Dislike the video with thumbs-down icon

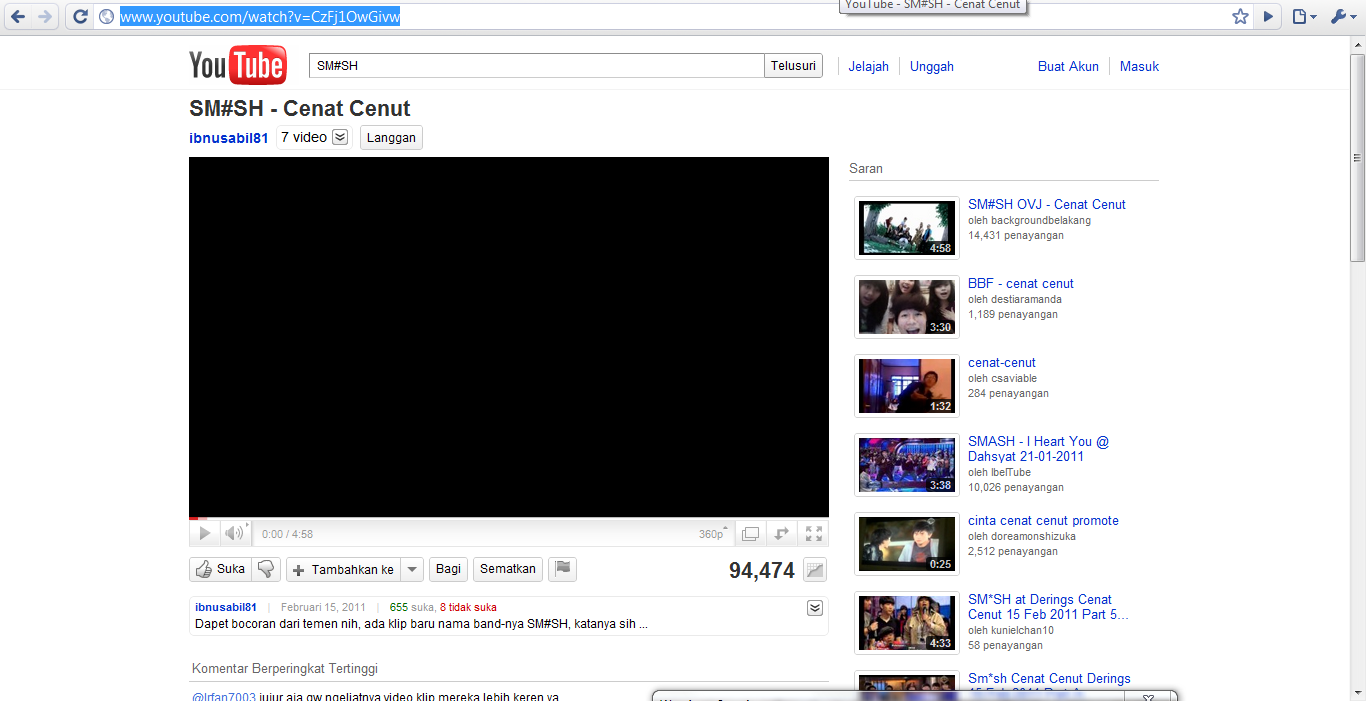(x=266, y=569)
